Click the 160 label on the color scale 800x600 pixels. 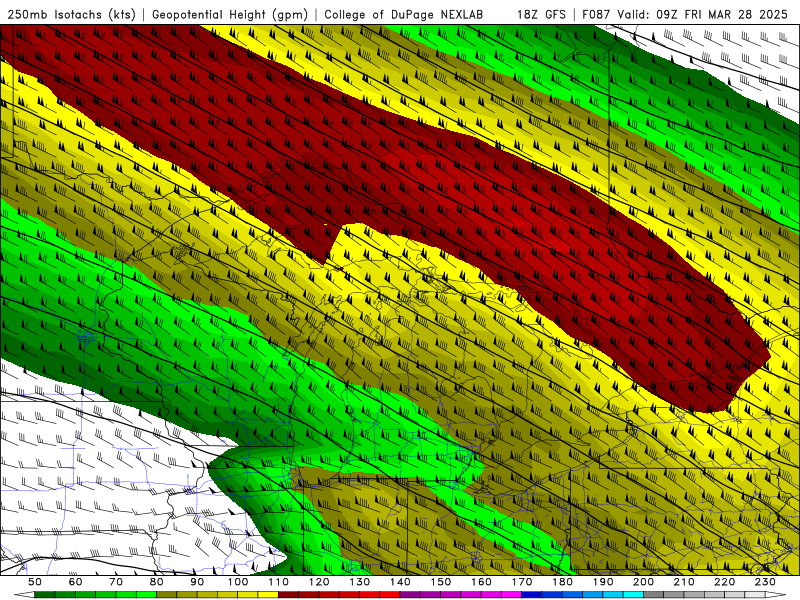481,582
